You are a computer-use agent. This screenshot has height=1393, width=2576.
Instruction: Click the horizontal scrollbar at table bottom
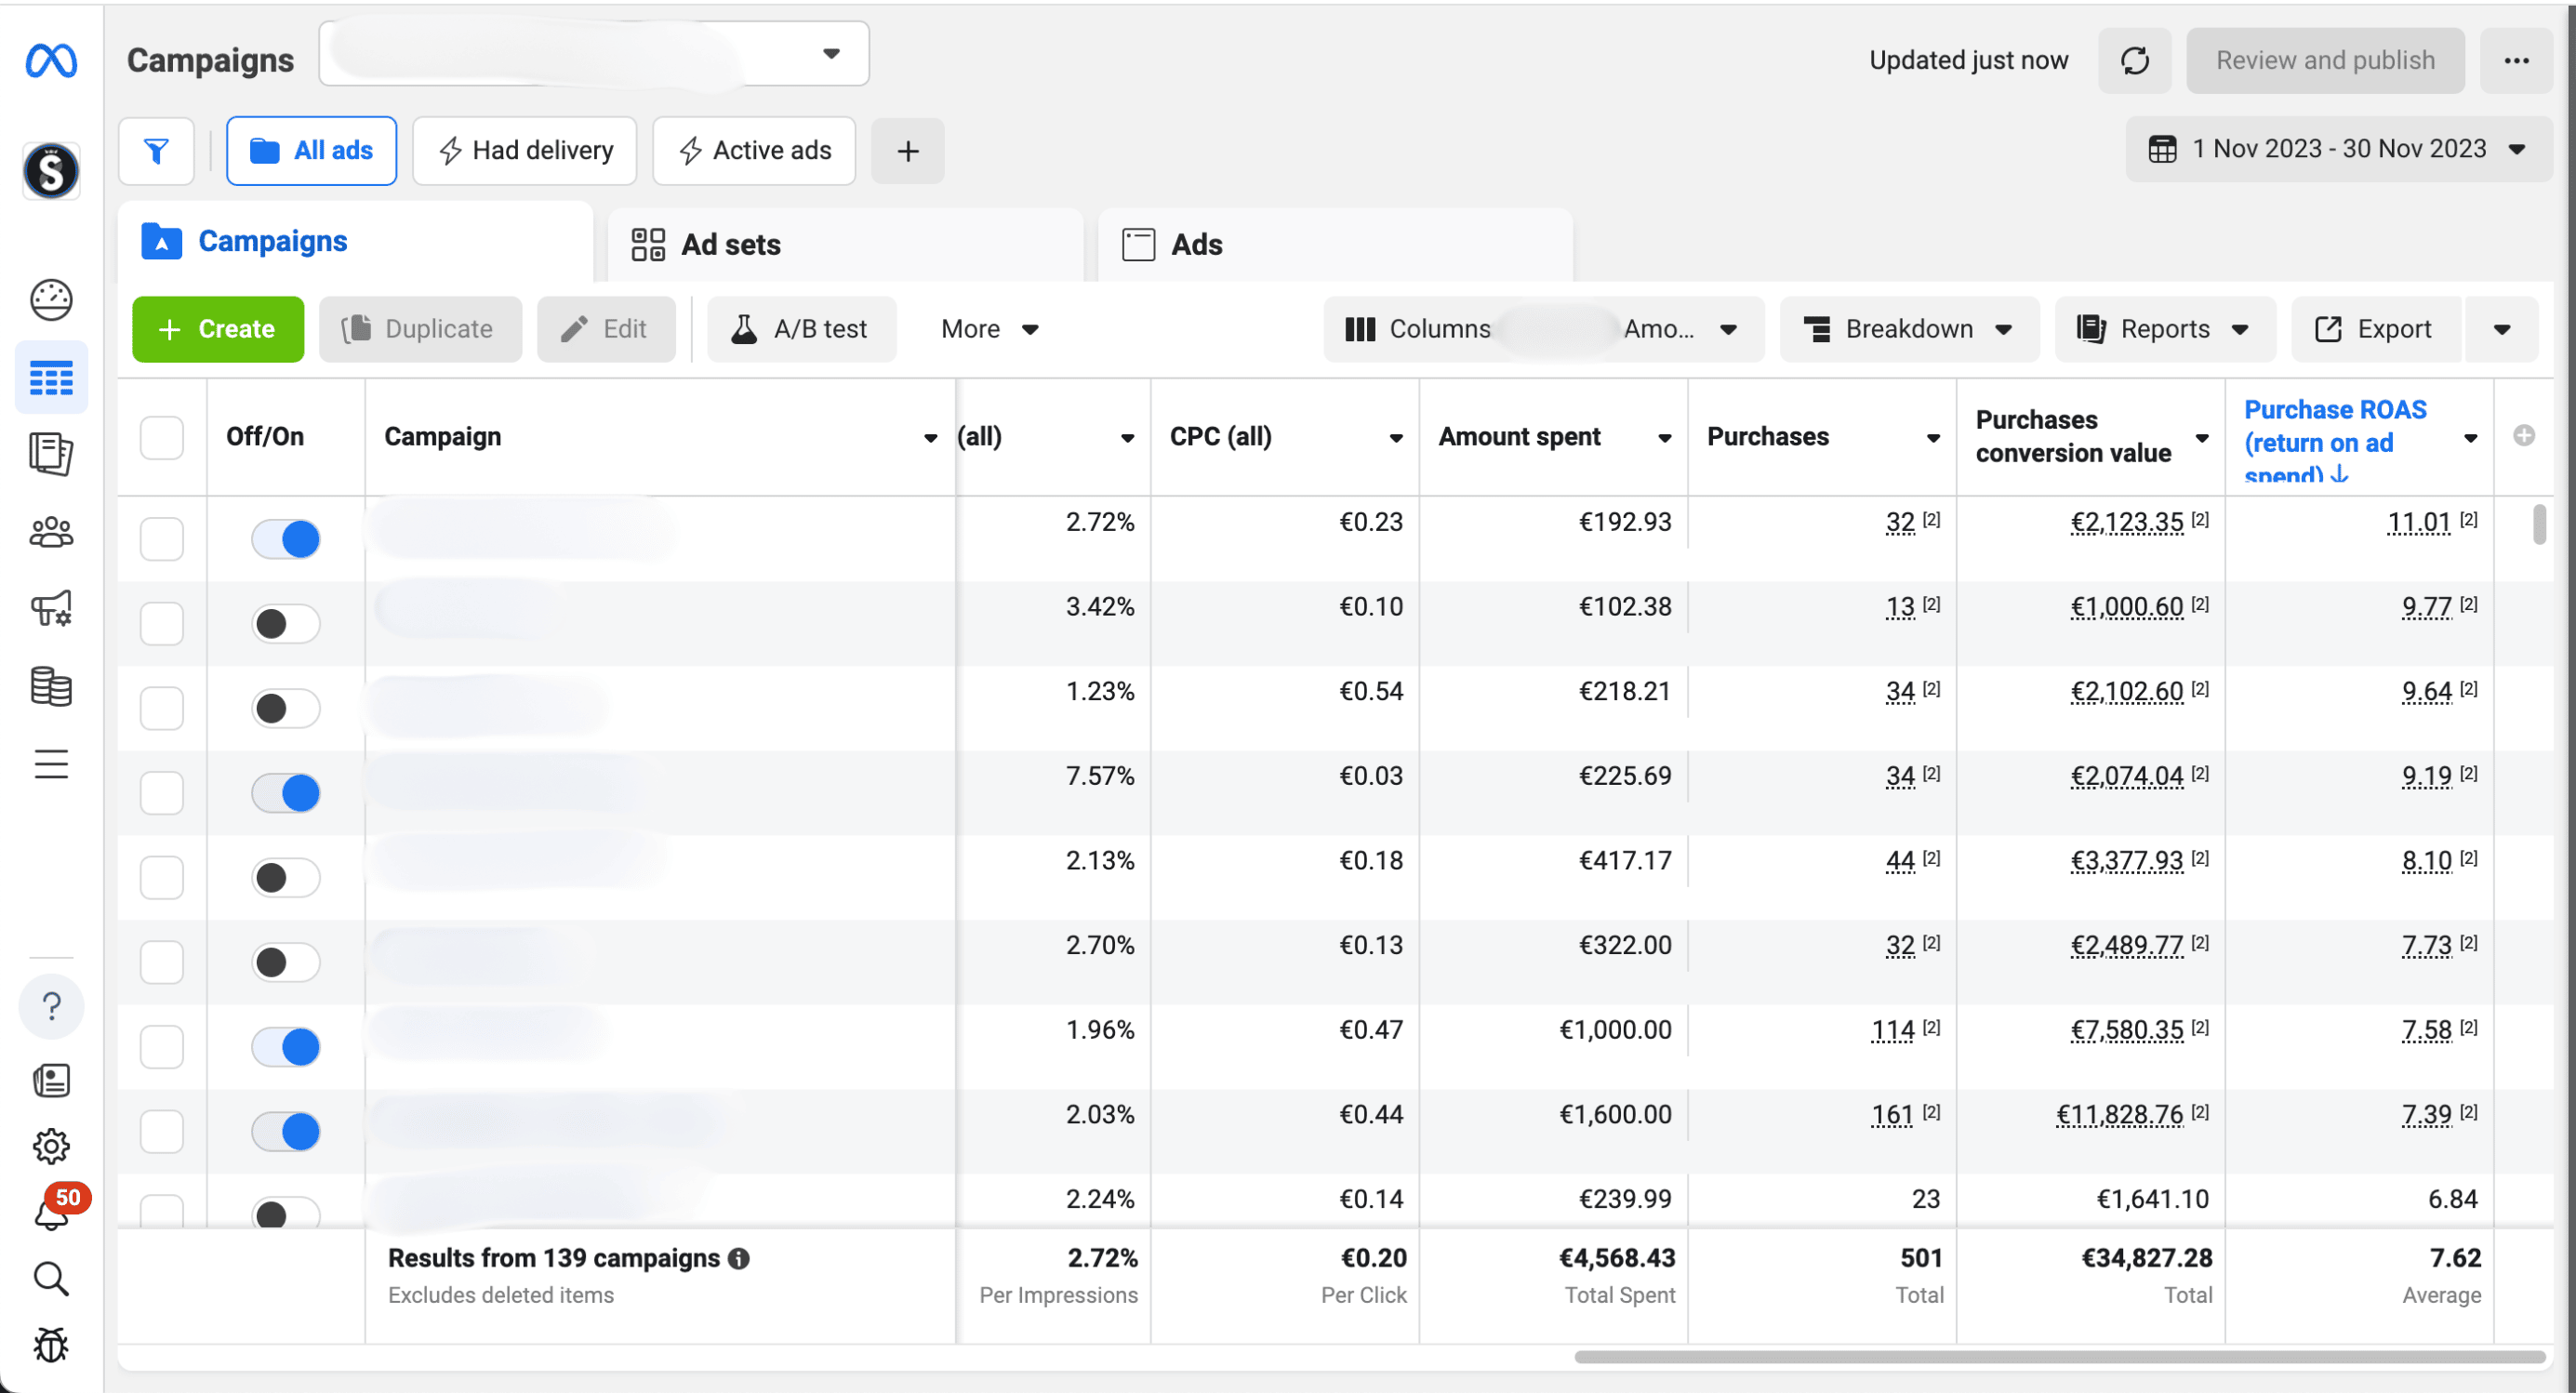coord(2058,1357)
